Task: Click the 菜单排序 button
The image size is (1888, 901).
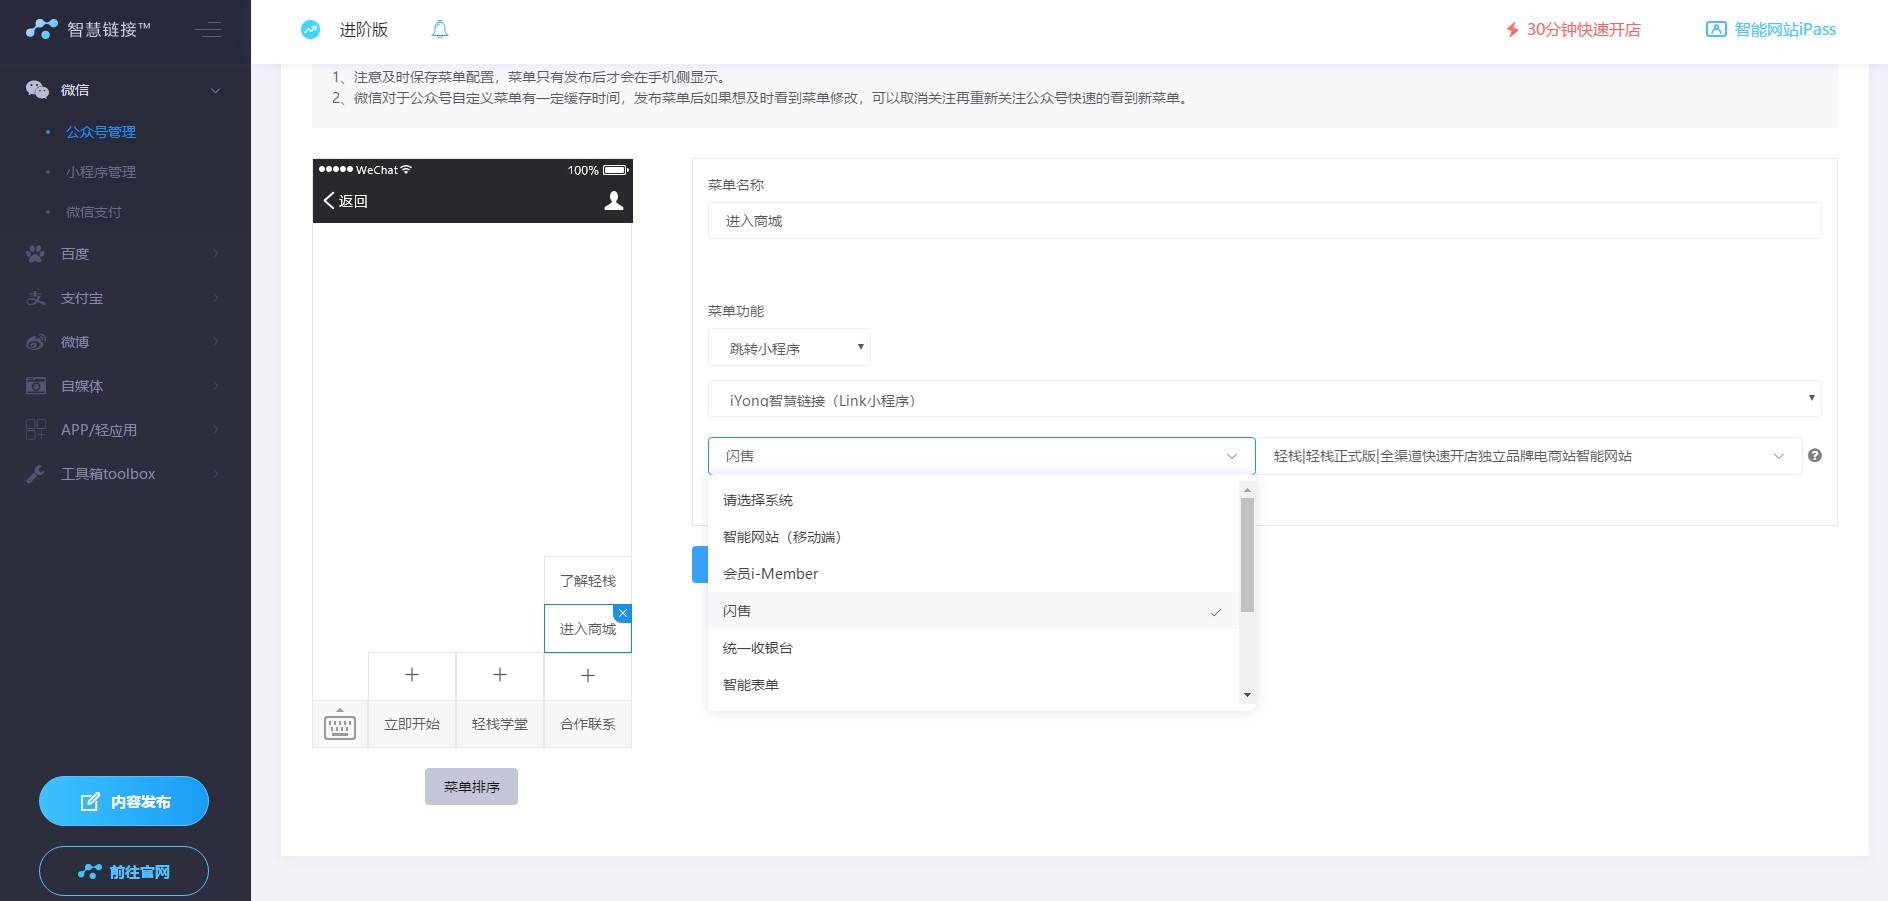Action: 471,787
